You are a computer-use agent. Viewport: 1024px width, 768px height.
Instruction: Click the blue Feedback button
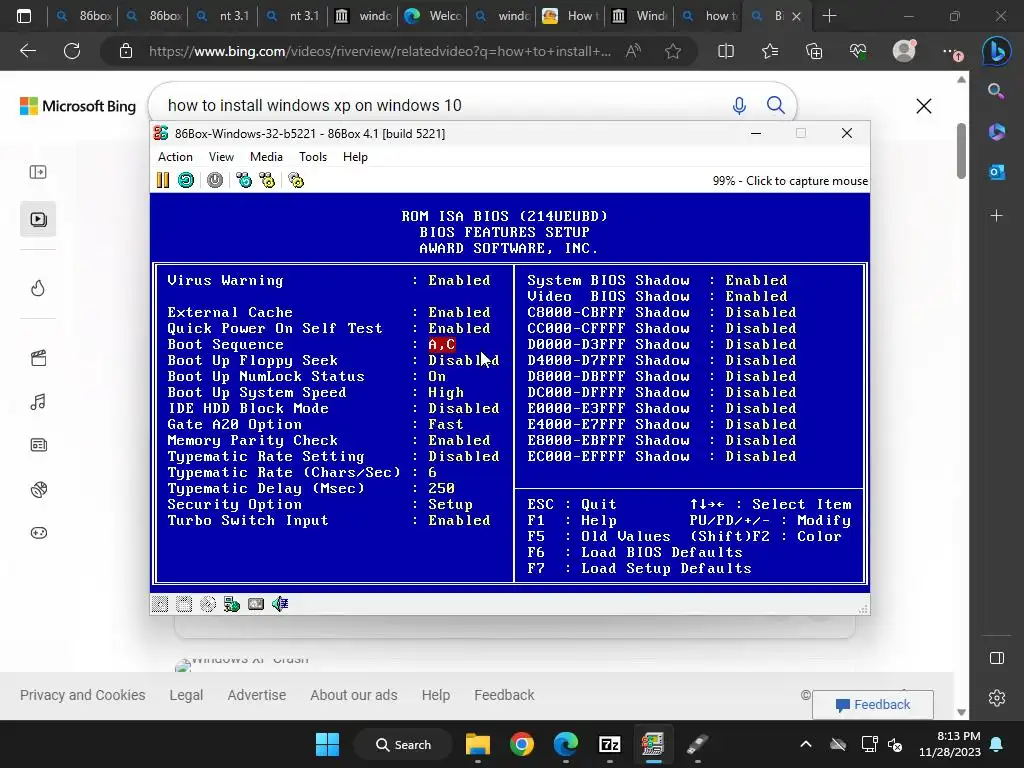coord(872,705)
